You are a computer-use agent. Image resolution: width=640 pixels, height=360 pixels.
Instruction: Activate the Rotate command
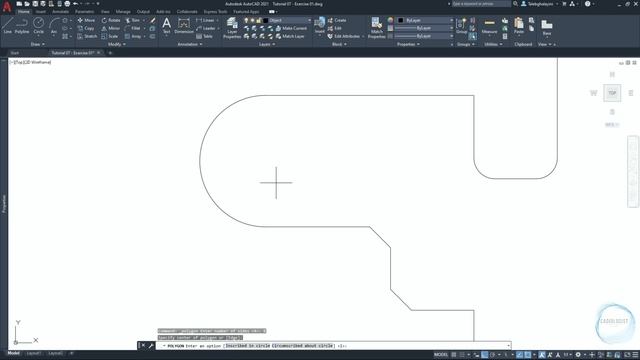click(x=111, y=20)
